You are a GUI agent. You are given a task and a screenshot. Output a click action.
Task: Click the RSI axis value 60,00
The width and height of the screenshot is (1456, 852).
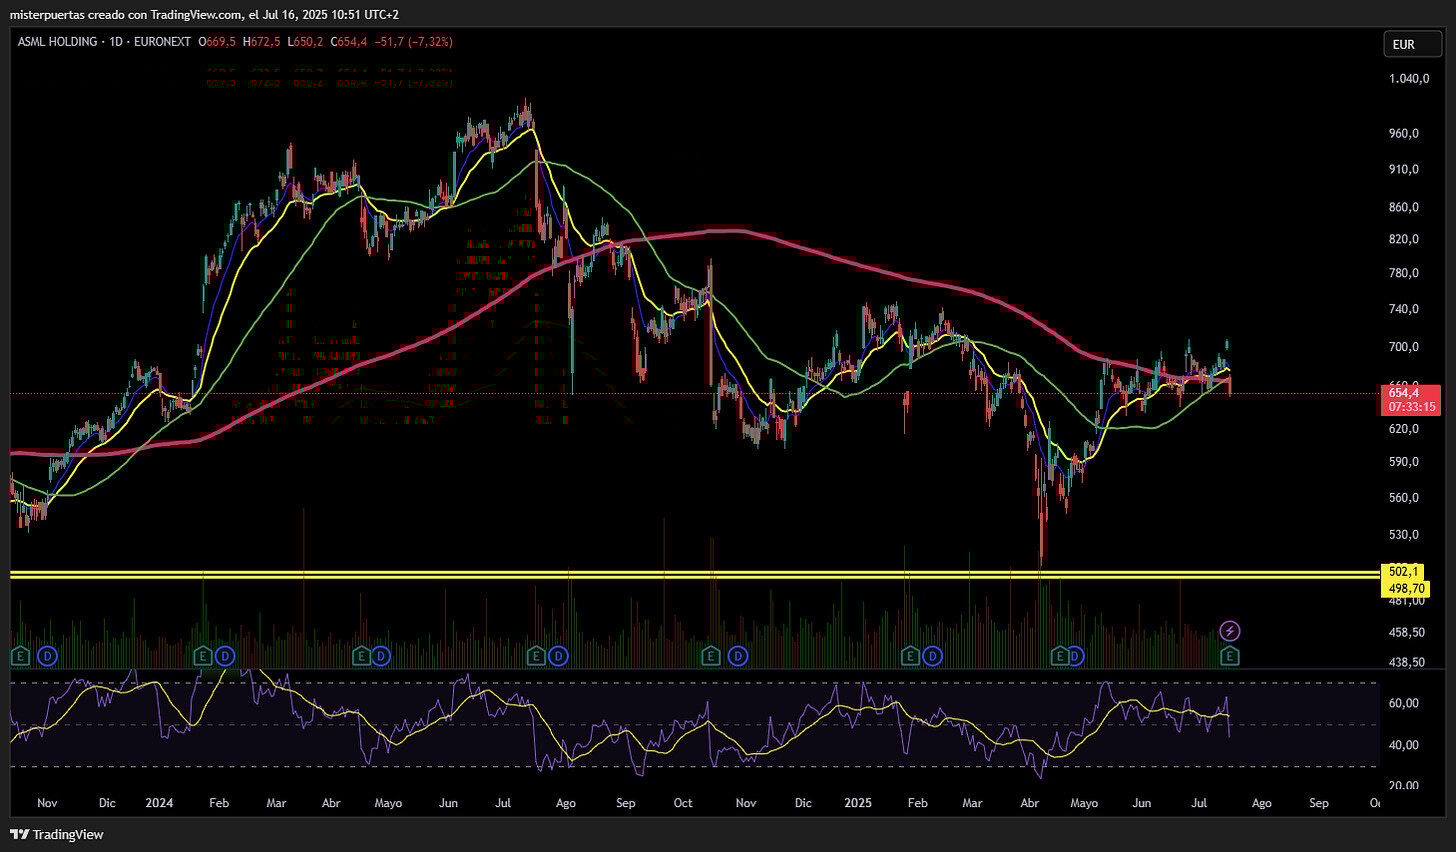click(x=1404, y=703)
